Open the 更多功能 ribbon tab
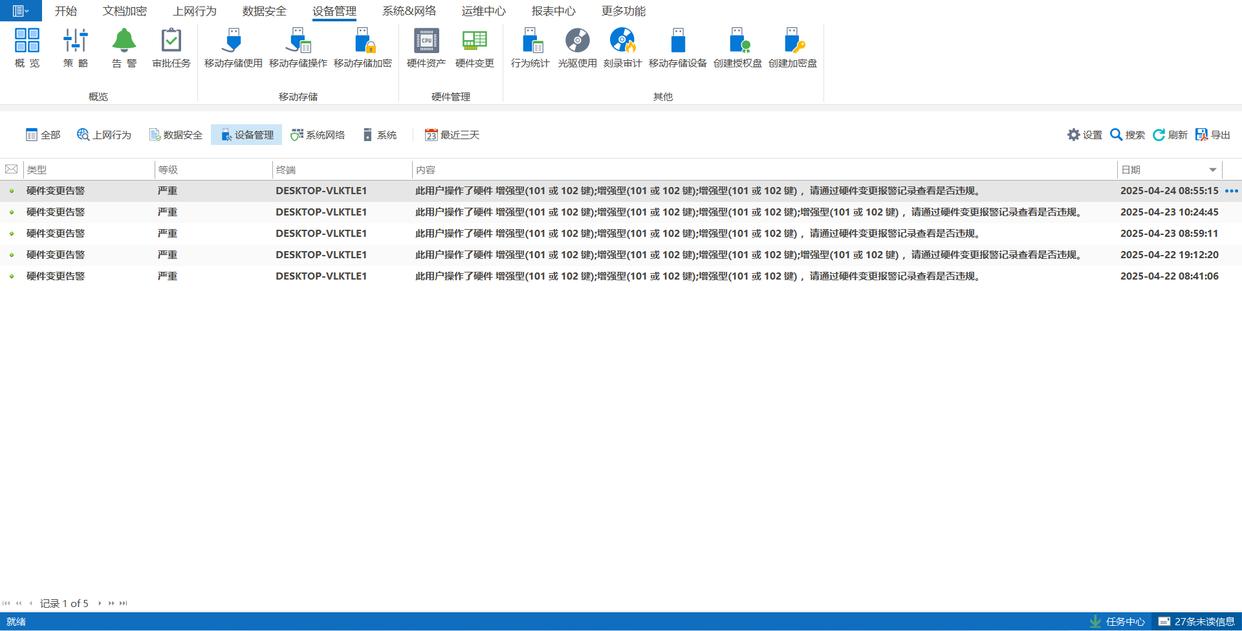Screen dimensions: 1242x631 [x=624, y=11]
